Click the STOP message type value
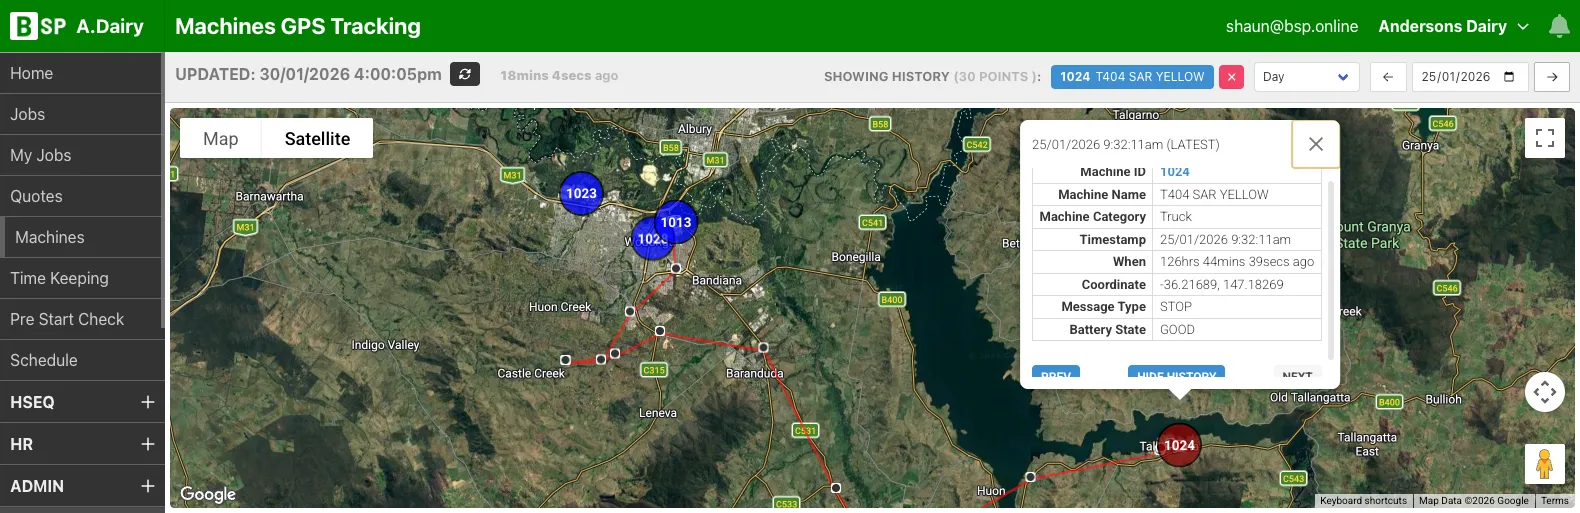Screen dimensions: 1580x513 1176,307
